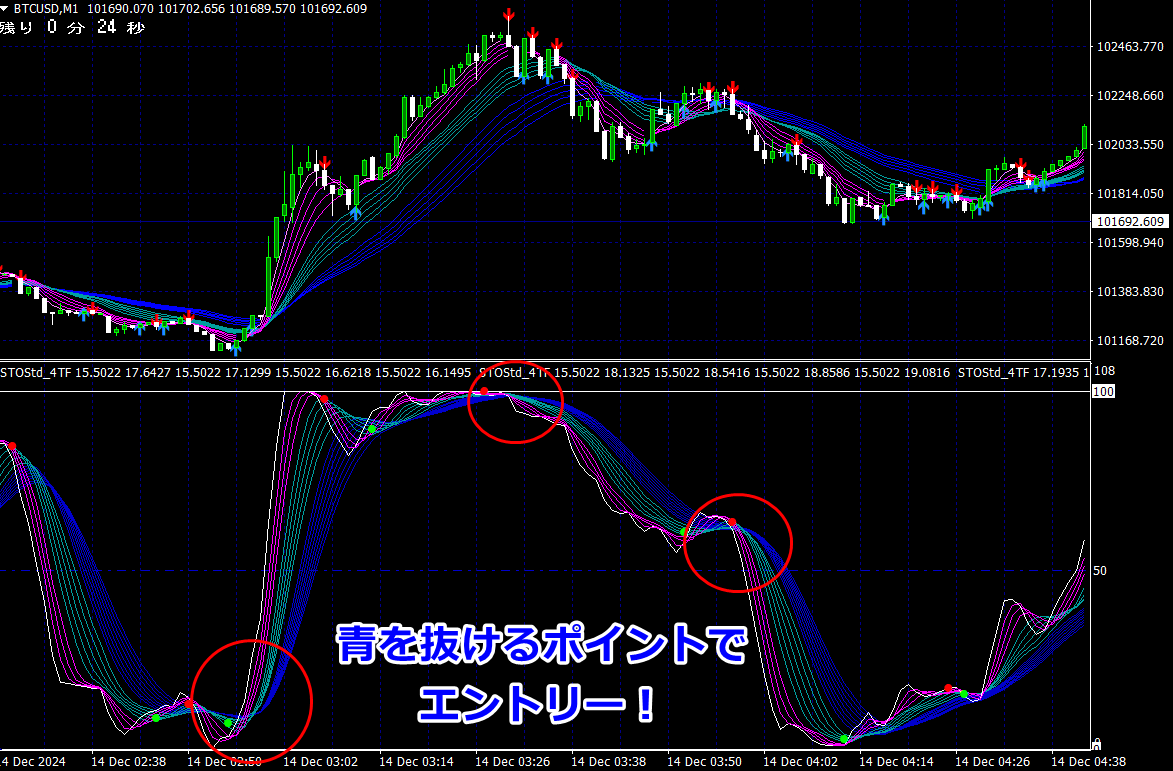Click the 101383.830 price axis label
Image resolution: width=1173 pixels, height=771 pixels.
tap(1130, 292)
